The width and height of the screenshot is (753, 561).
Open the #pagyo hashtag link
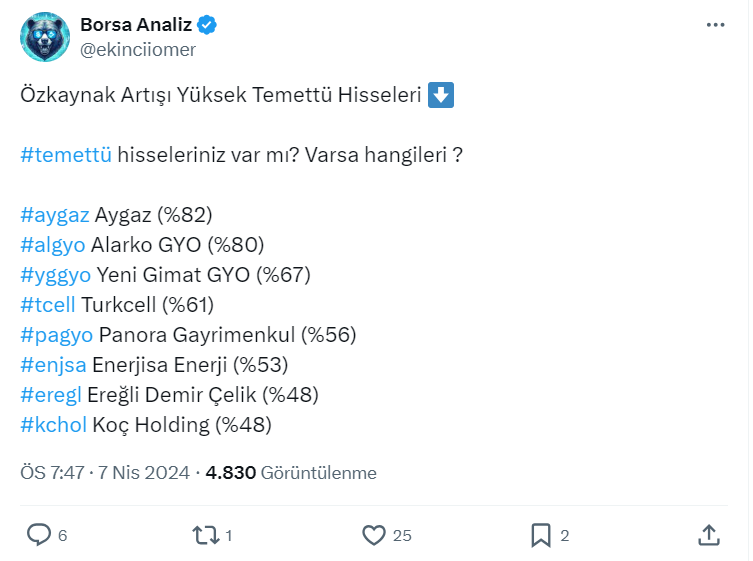pyautogui.click(x=57, y=335)
